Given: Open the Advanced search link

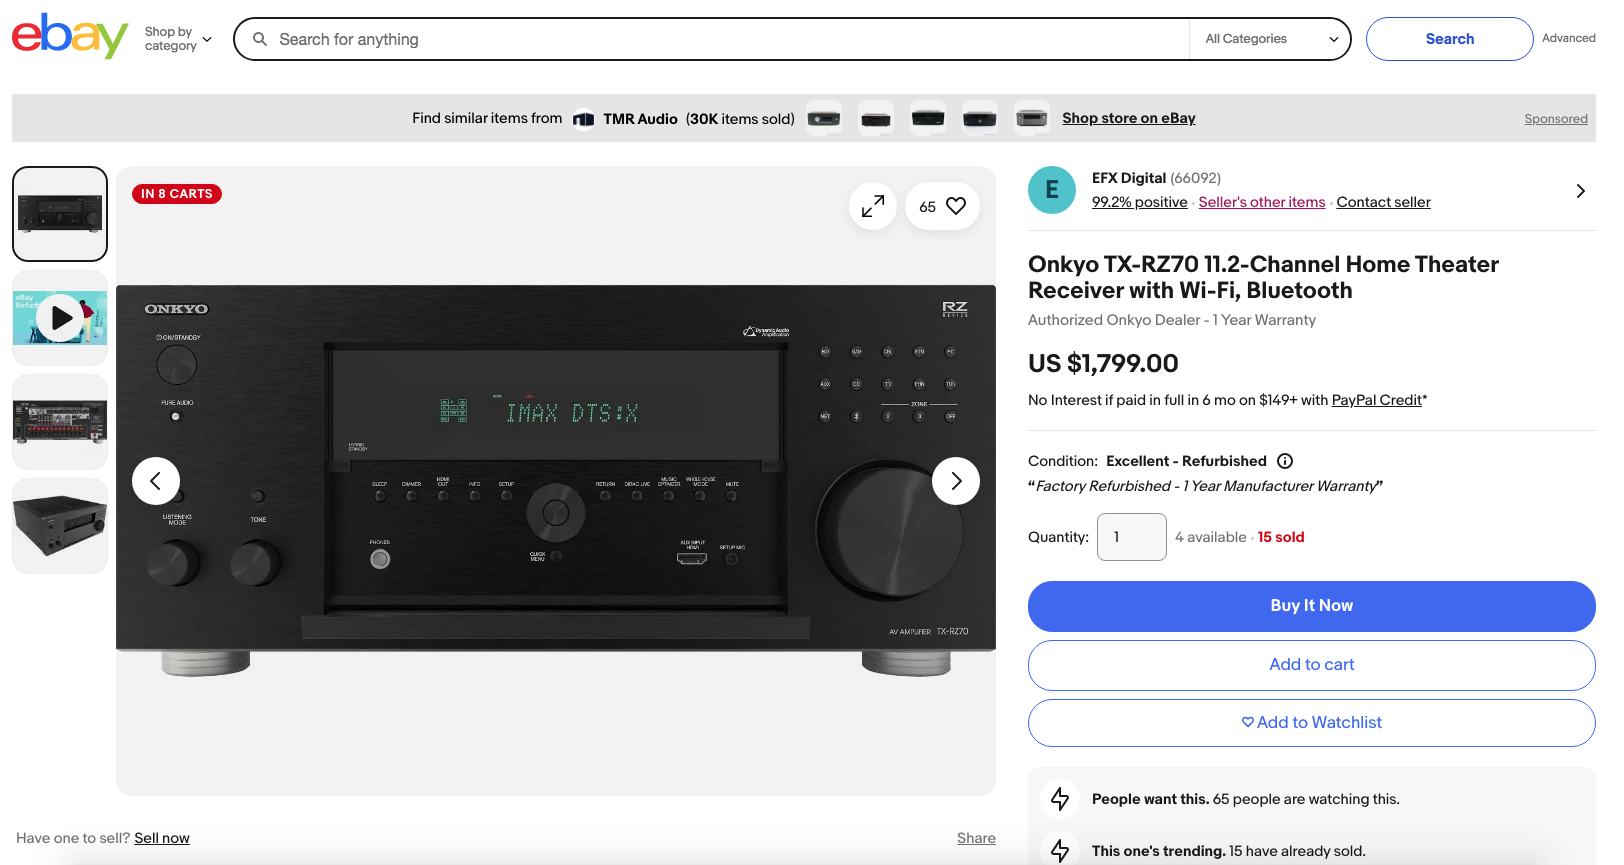Looking at the screenshot, I should (x=1568, y=38).
